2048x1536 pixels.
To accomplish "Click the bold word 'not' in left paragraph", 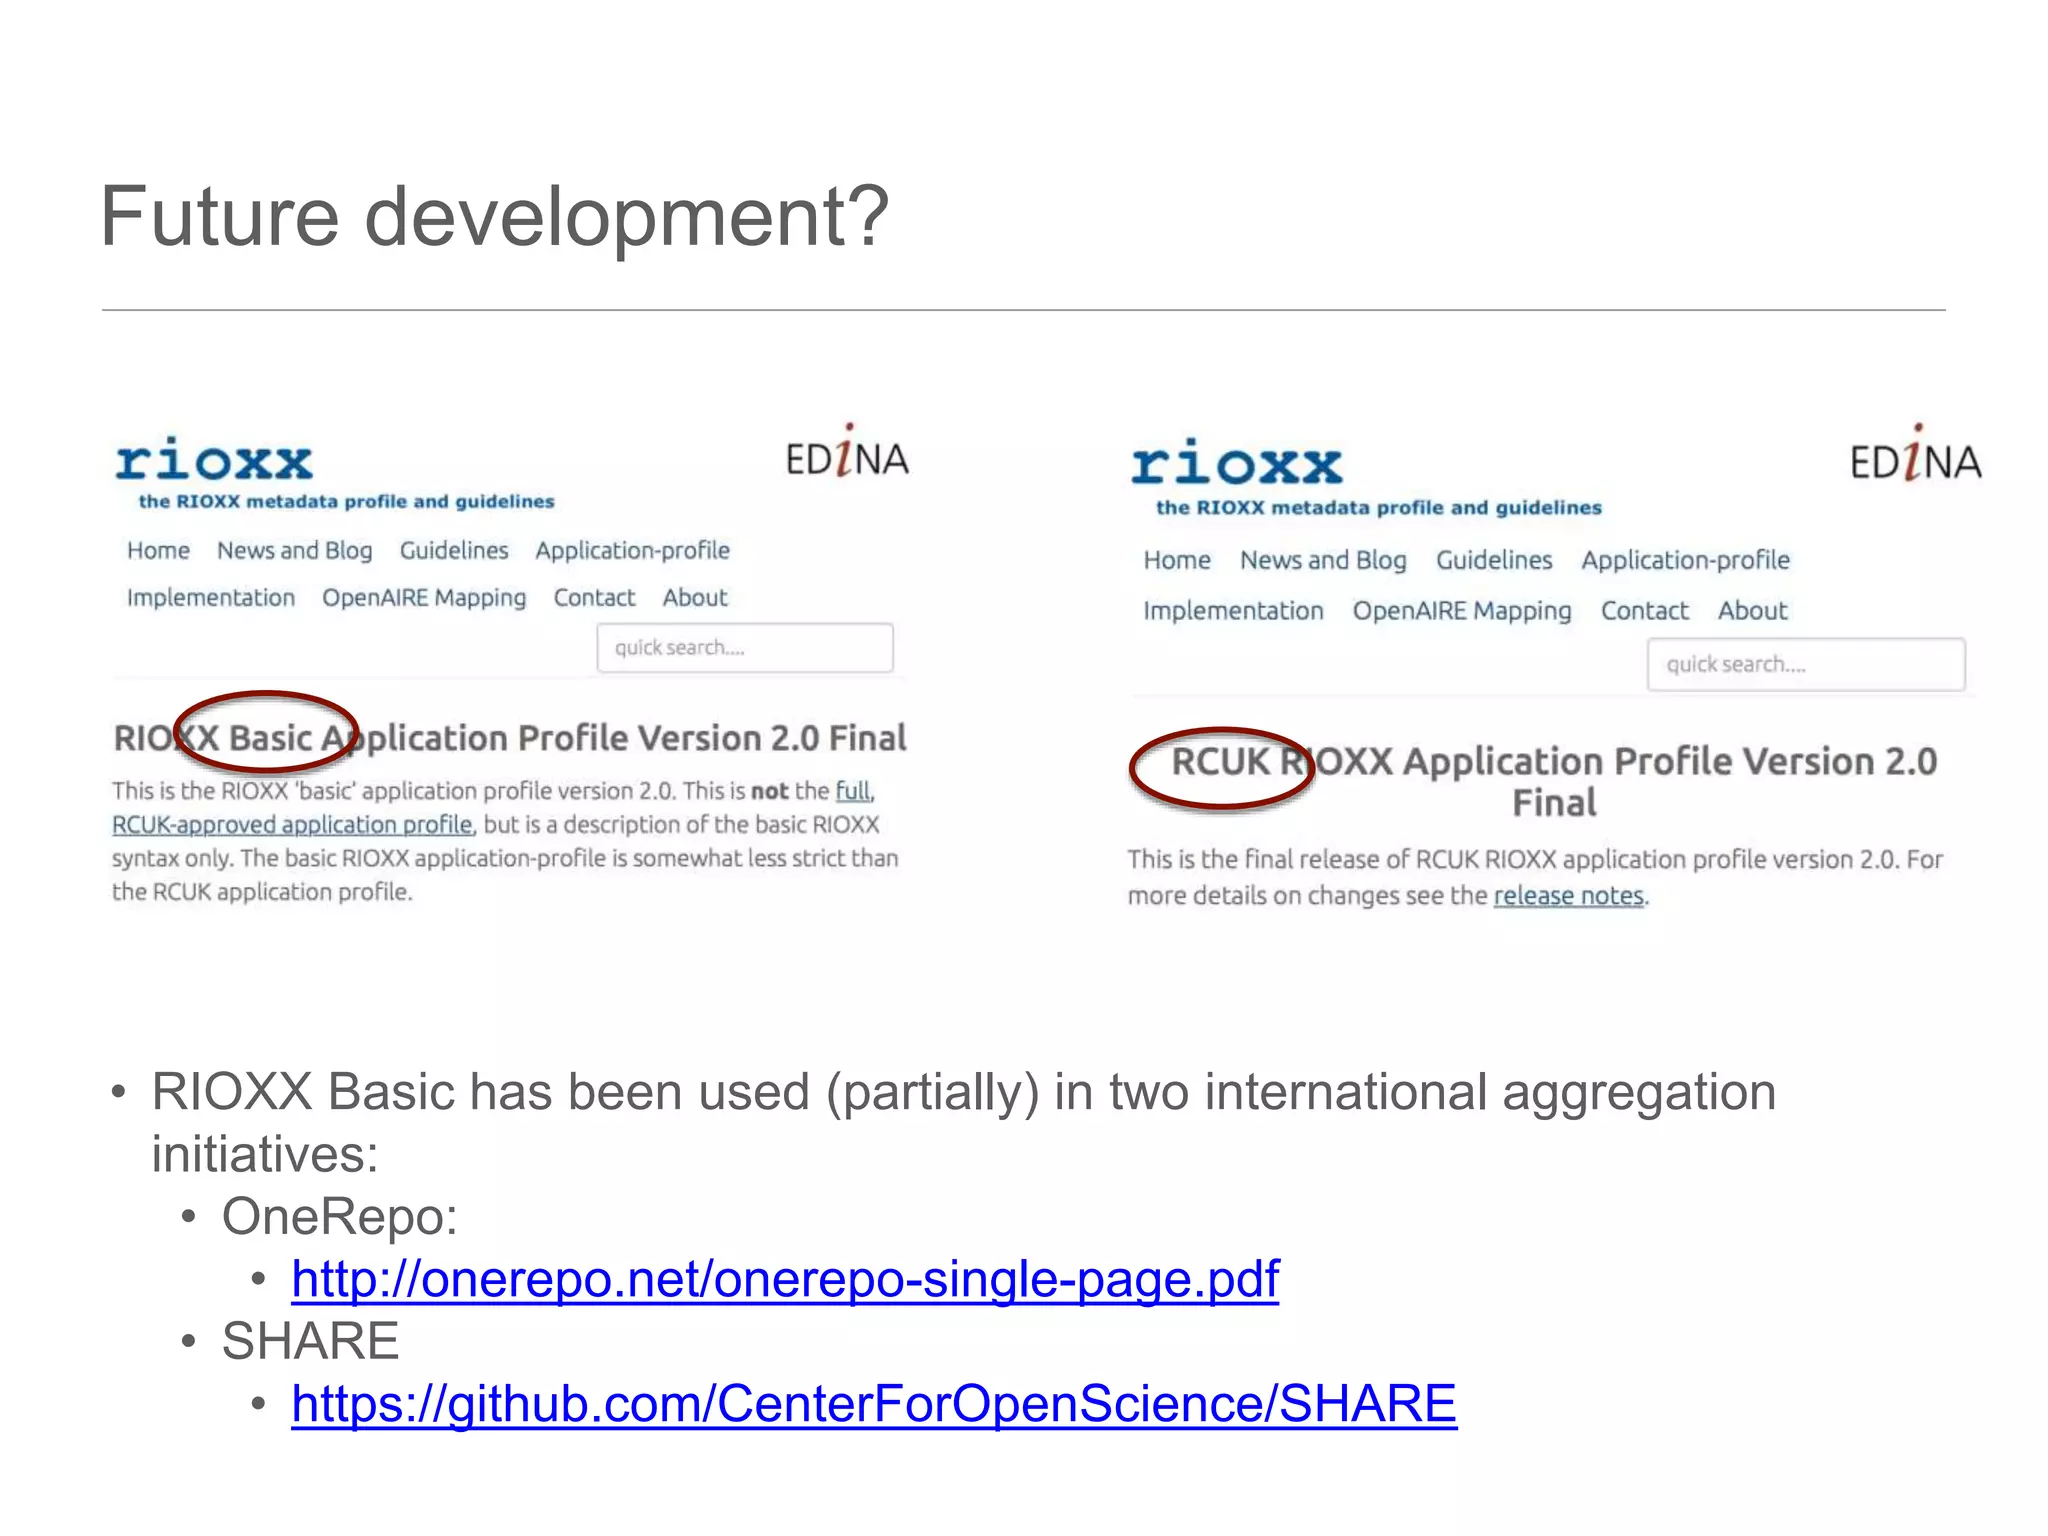I will click(x=770, y=791).
